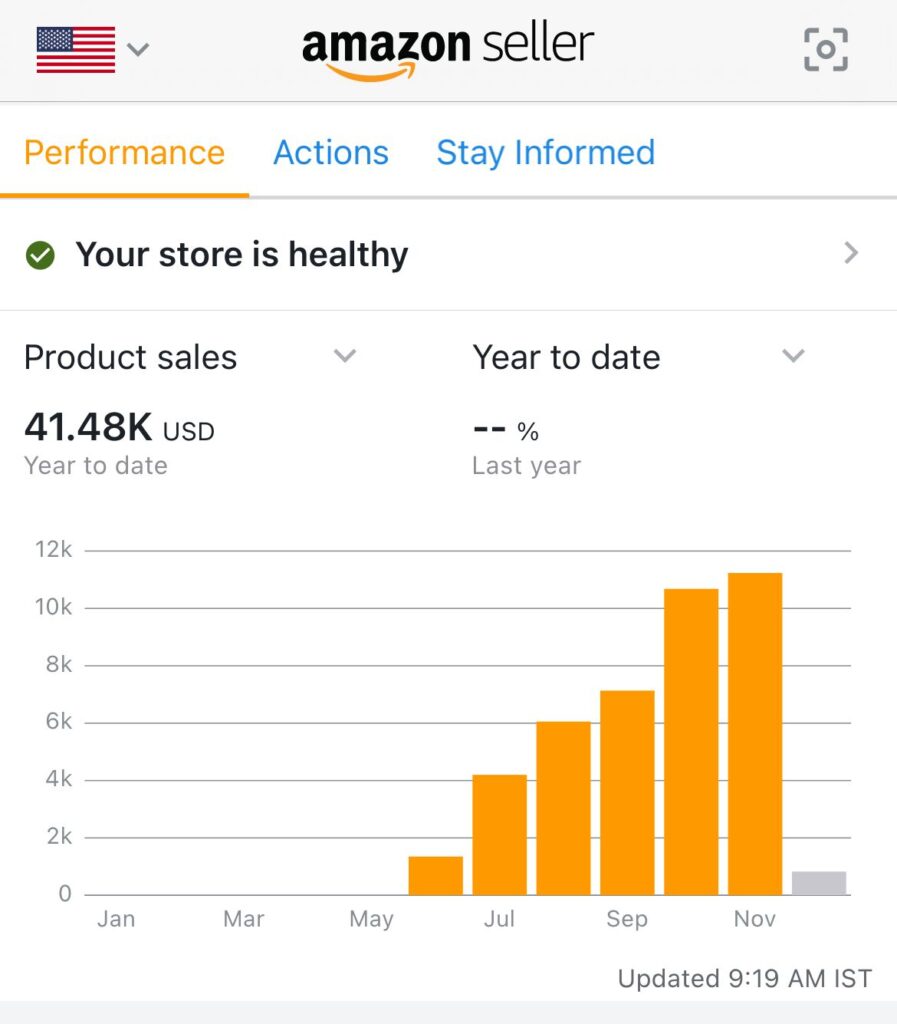The width and height of the screenshot is (897, 1024).
Task: Select the November sales bar
Action: tap(755, 734)
